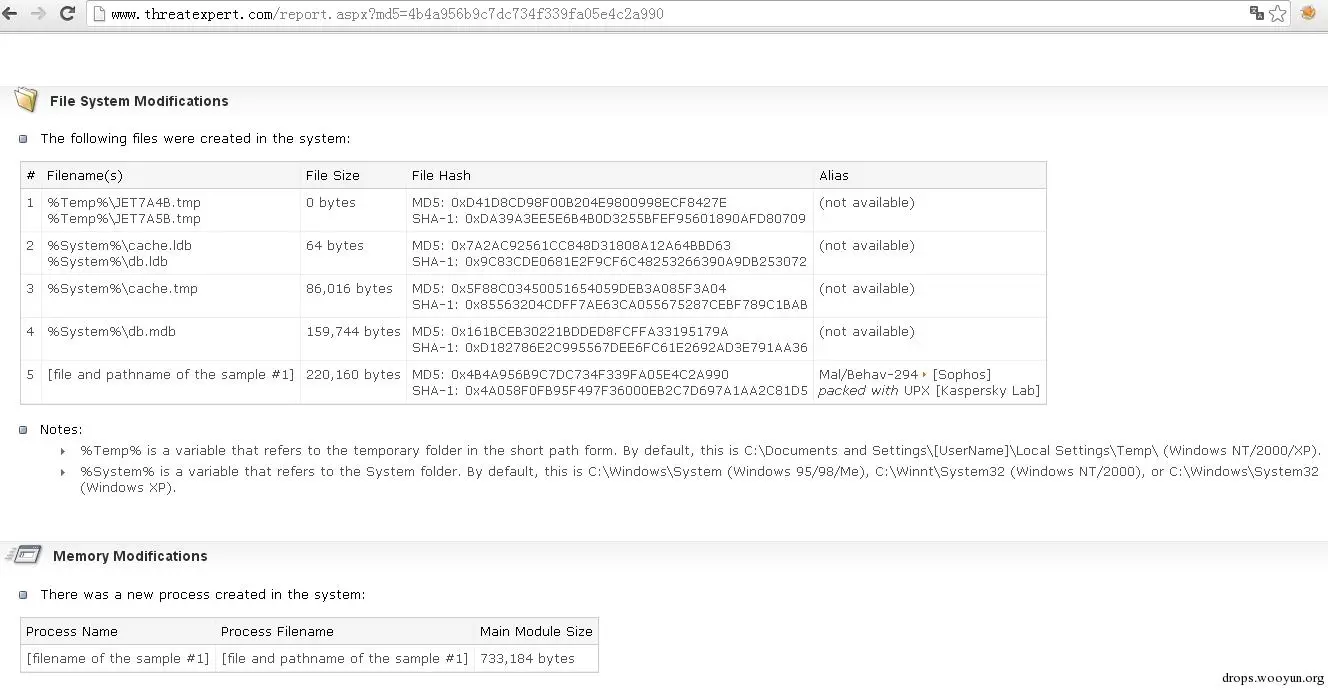Click (not available) alias in row 1
Viewport: 1328px width, 690px height.
867,203
